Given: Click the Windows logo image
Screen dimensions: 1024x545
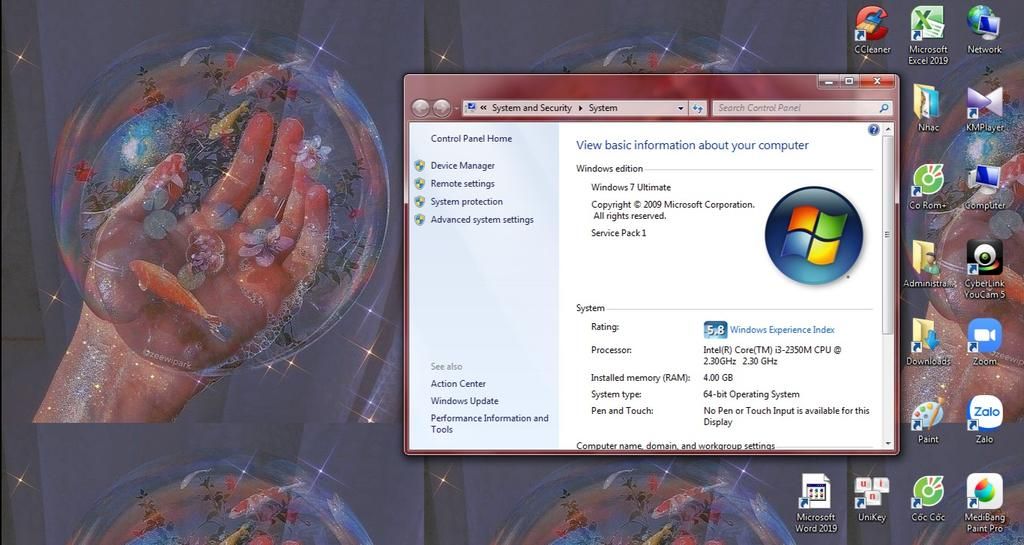Looking at the screenshot, I should click(x=814, y=235).
